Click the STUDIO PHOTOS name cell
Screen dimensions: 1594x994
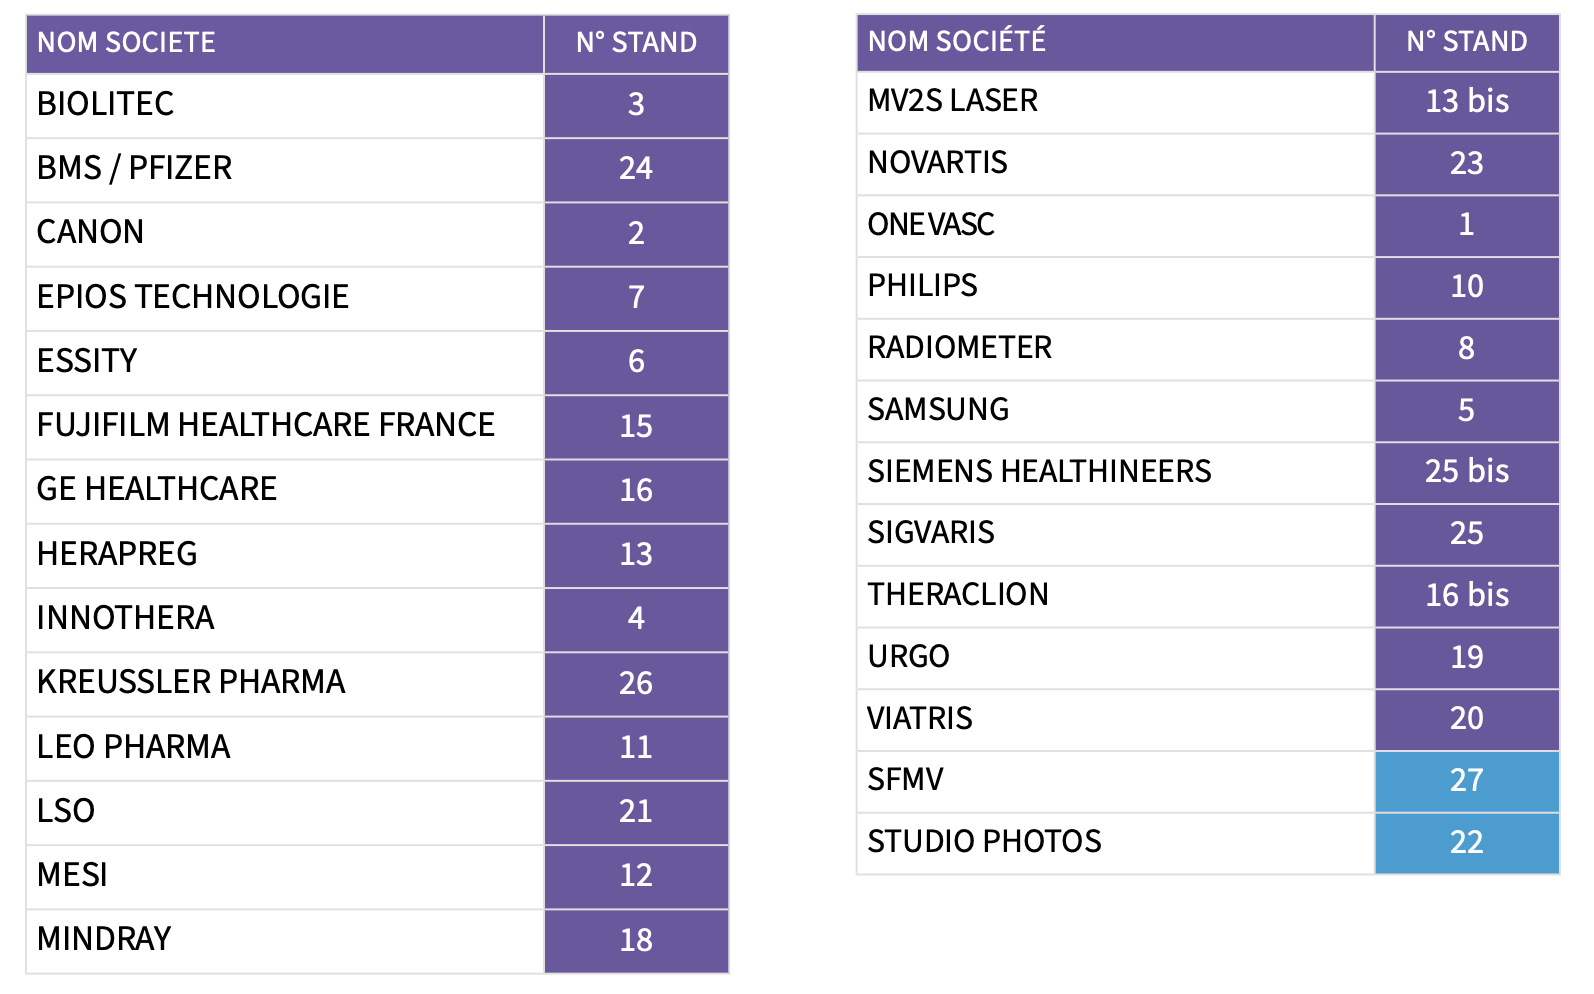click(x=984, y=842)
